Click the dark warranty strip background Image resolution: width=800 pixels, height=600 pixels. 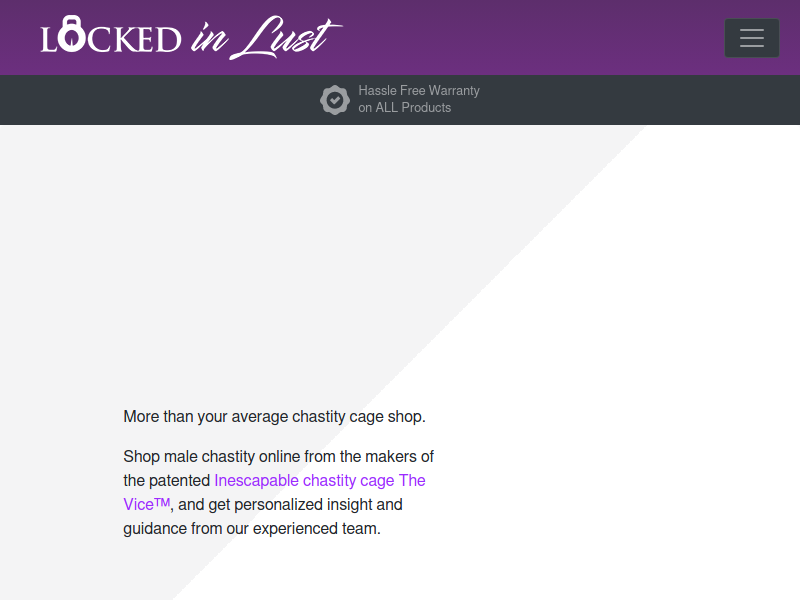(x=153, y=100)
